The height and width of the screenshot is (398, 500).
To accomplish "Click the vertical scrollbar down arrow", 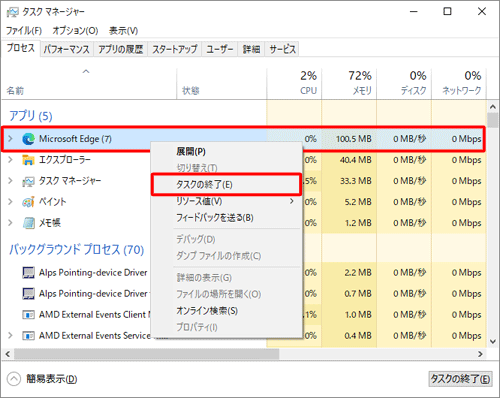I will (x=493, y=341).
